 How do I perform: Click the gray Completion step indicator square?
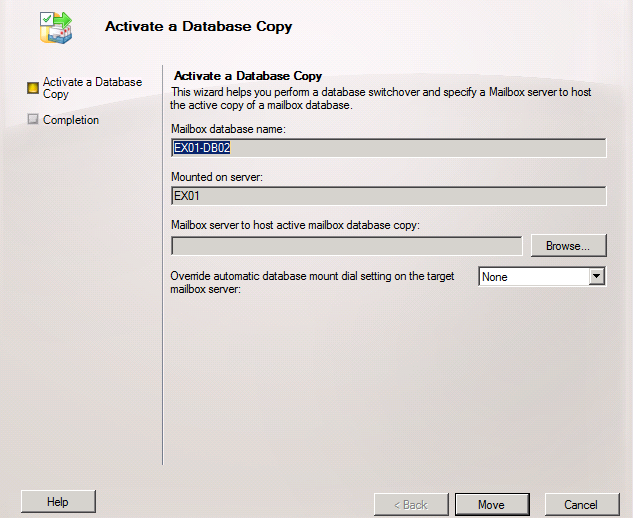coord(33,120)
